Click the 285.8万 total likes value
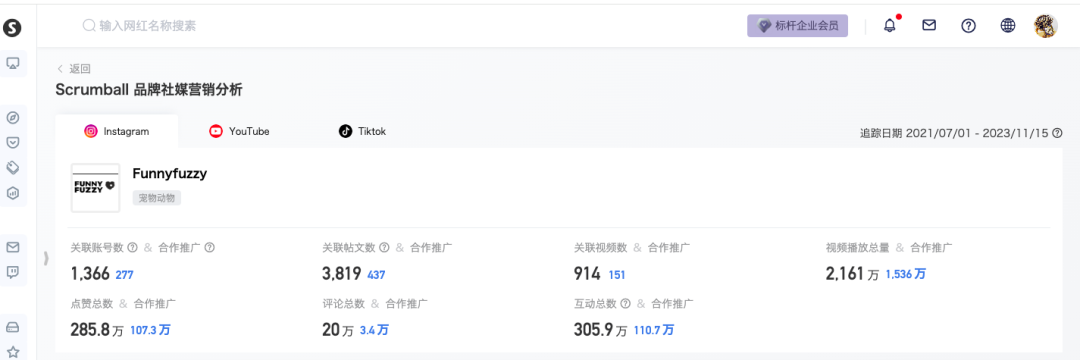Image resolution: width=1080 pixels, height=360 pixels. 97,330
